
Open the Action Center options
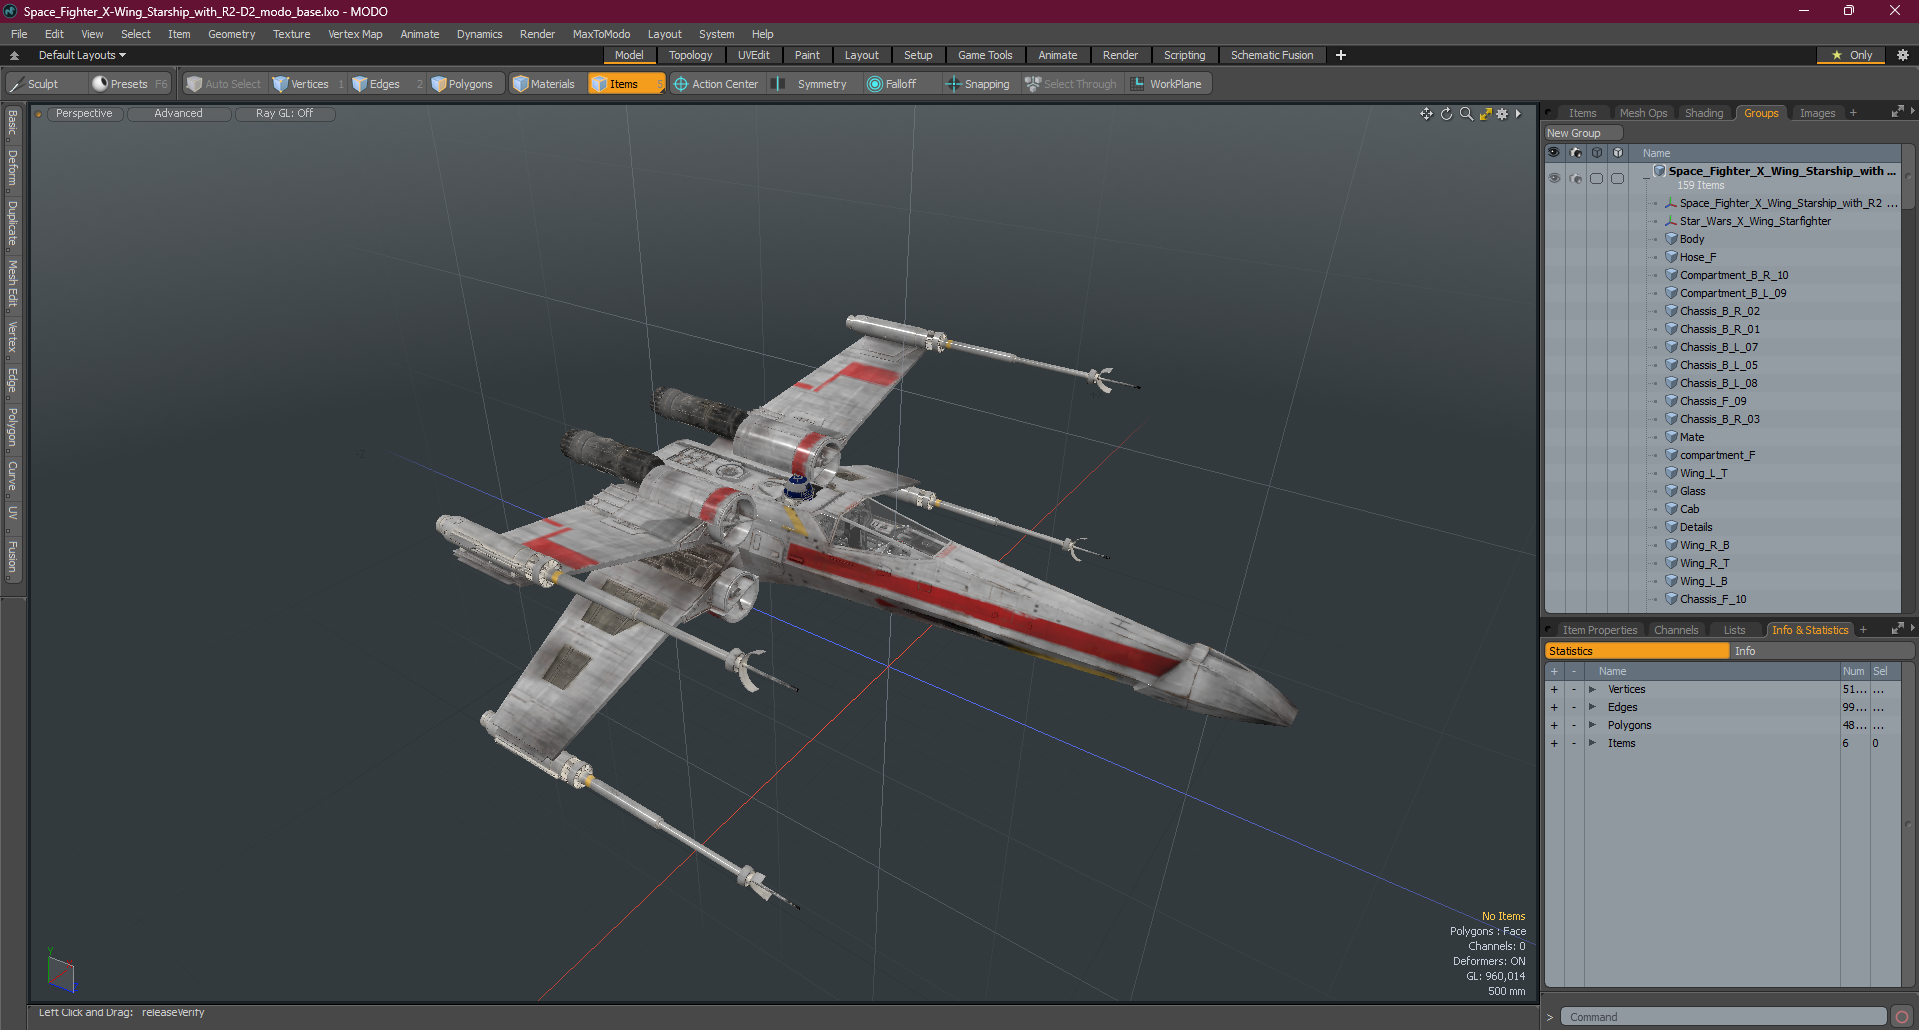pos(717,84)
